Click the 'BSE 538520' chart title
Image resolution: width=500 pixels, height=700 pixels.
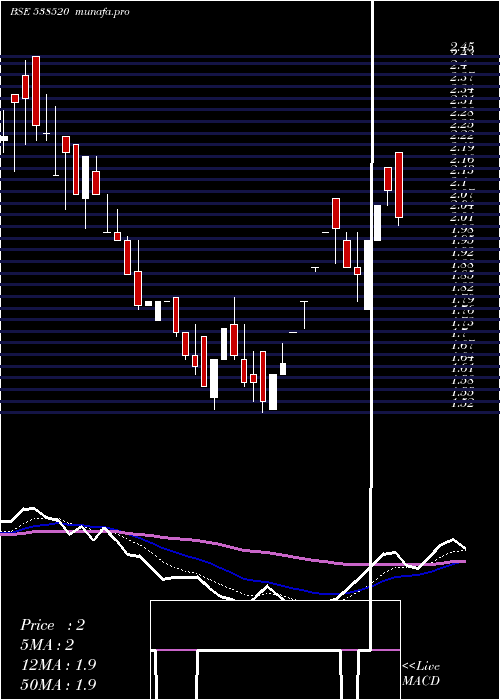[x=39, y=12]
